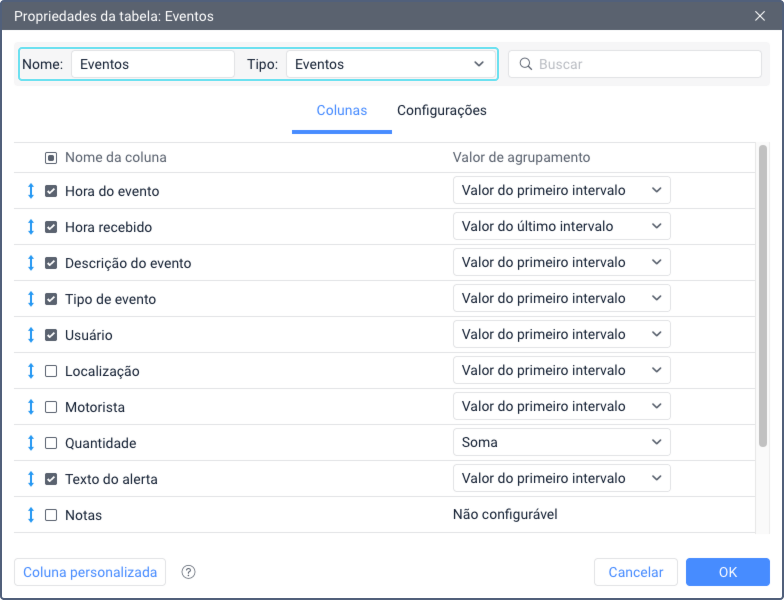Enable the Motorista column checkbox
Screen dimensions: 784x600
coord(51,407)
